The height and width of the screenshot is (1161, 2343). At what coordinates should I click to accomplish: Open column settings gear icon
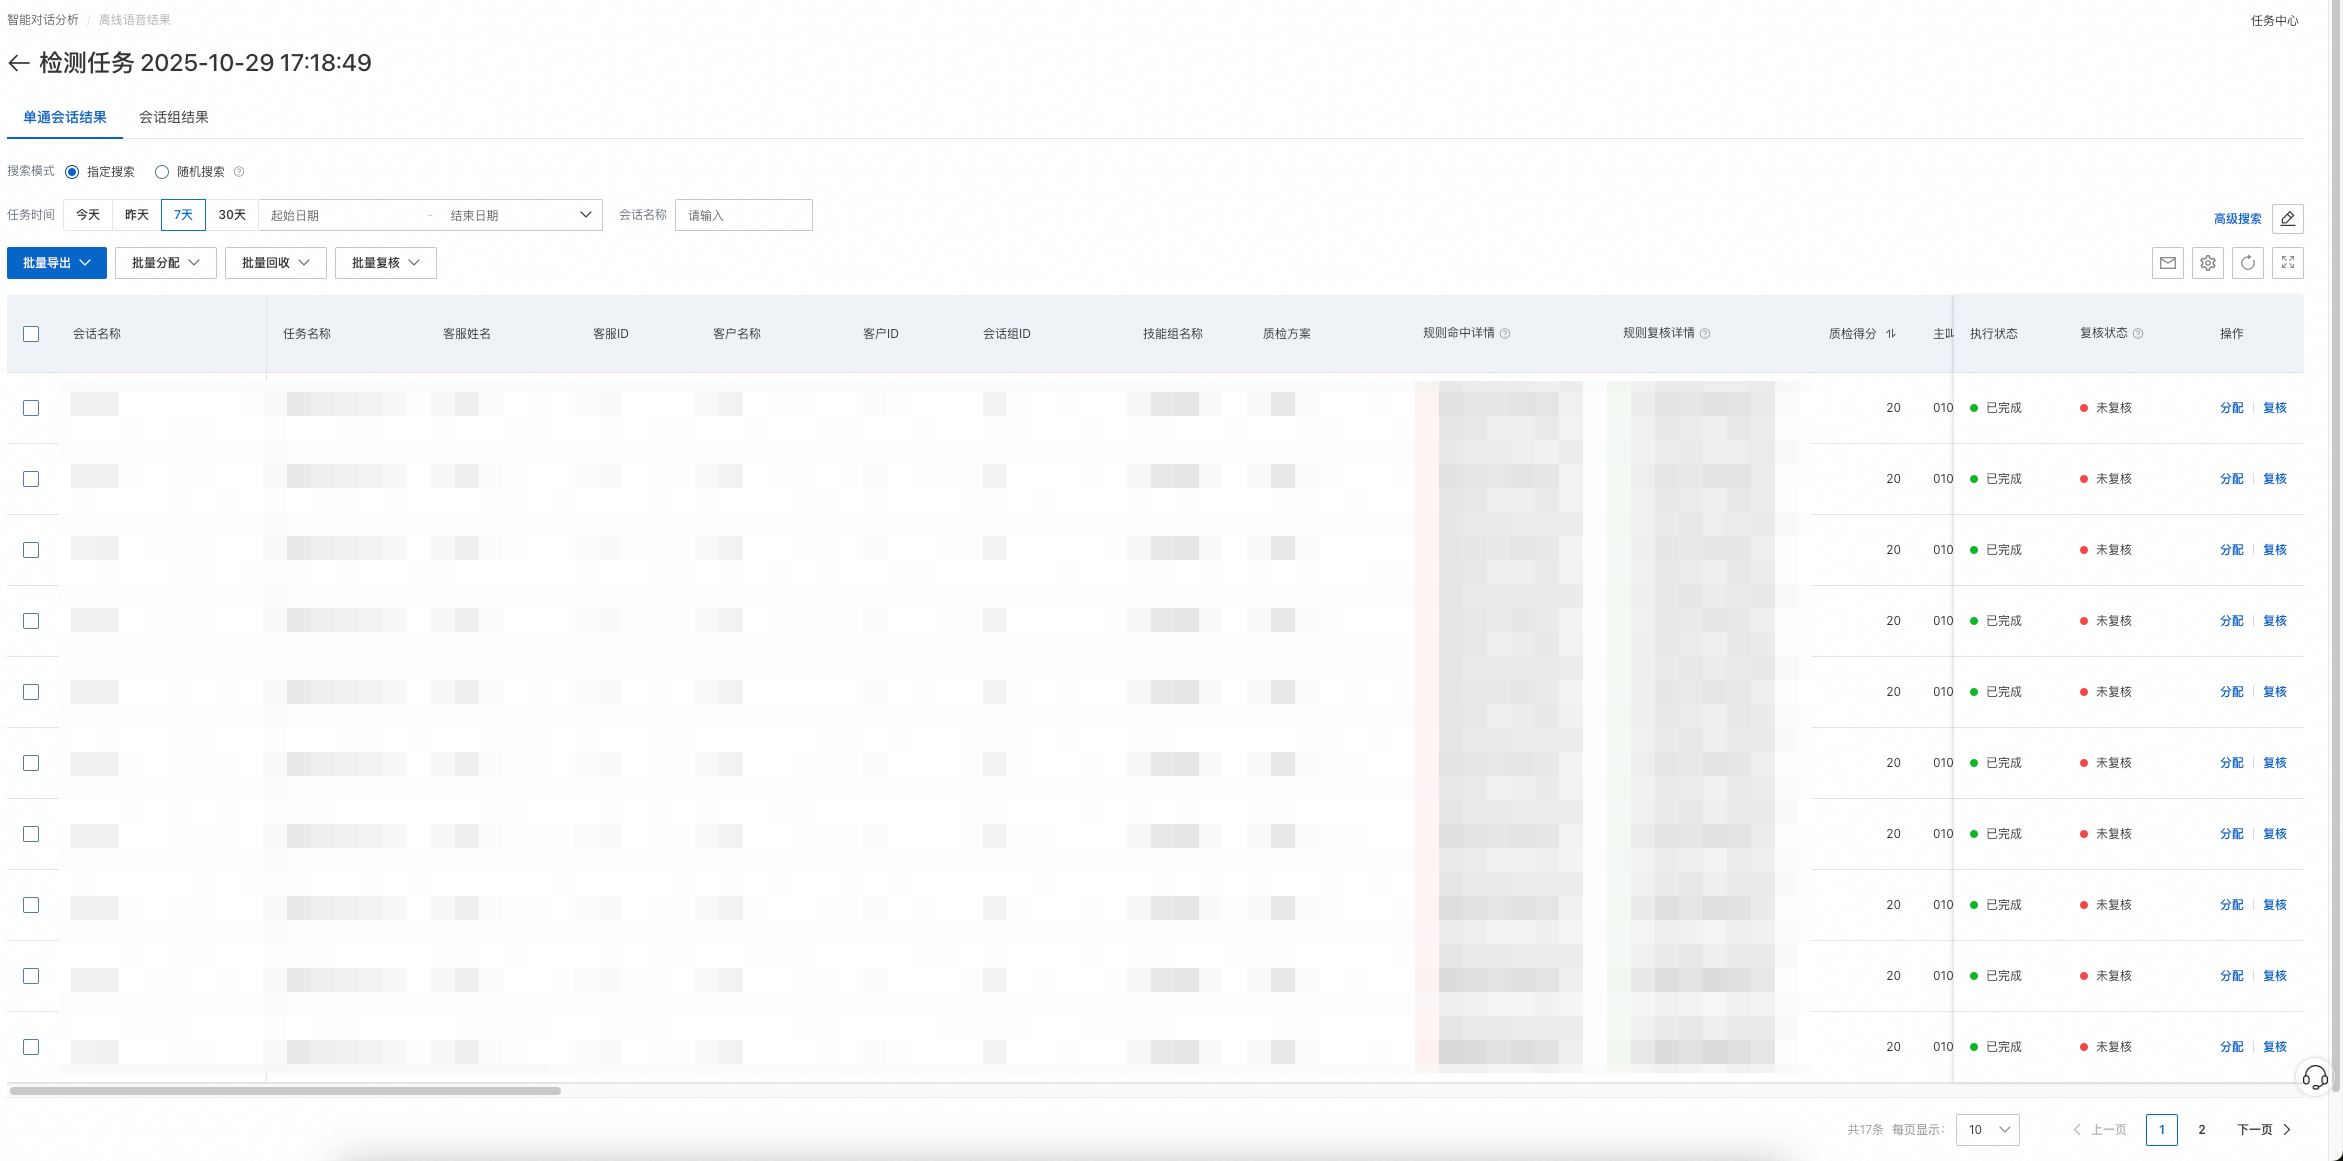[2207, 263]
